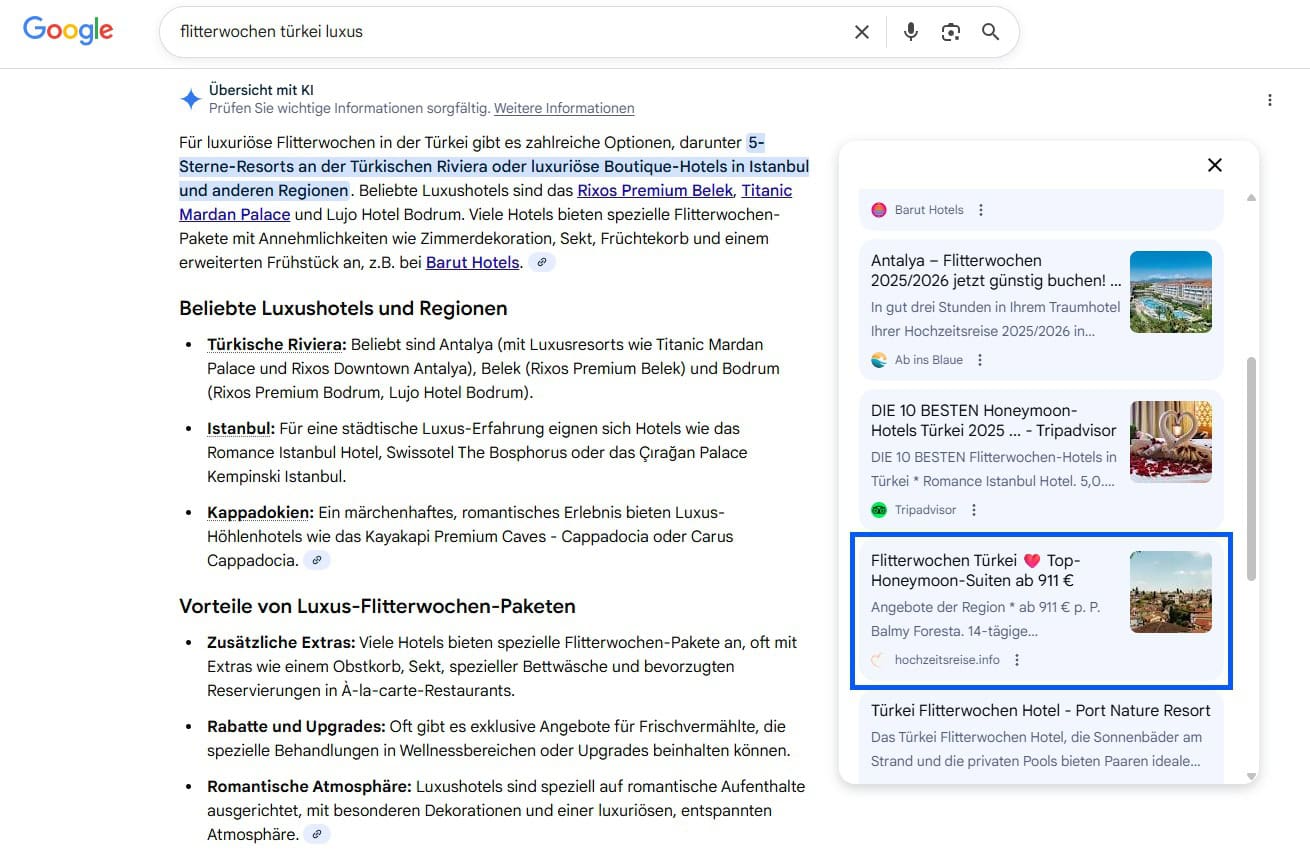The height and width of the screenshot is (859, 1310).
Task: Open the three-dot menu beside hochzeitsreise.info
Action: [1016, 659]
